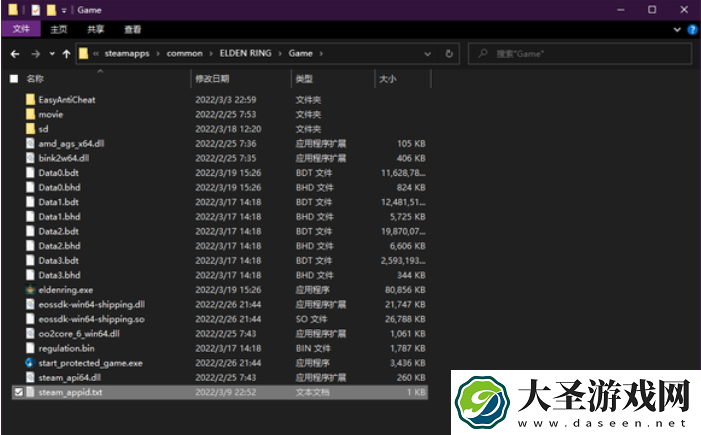Click the new folder quick access icon
Viewport: 701px width, 435px height.
[51, 10]
